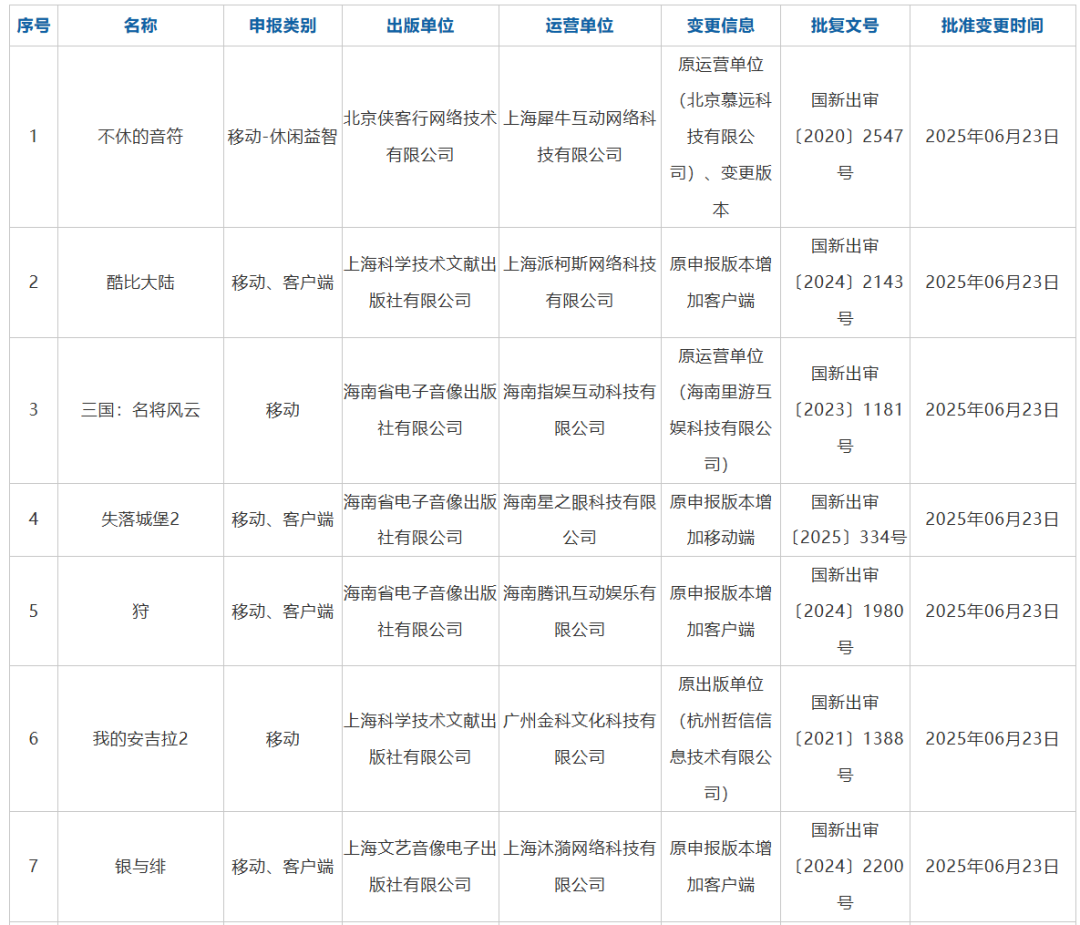Click 原申报版本增加客户端 in the 狩 row
This screenshot has height=925, width=1080.
point(720,611)
